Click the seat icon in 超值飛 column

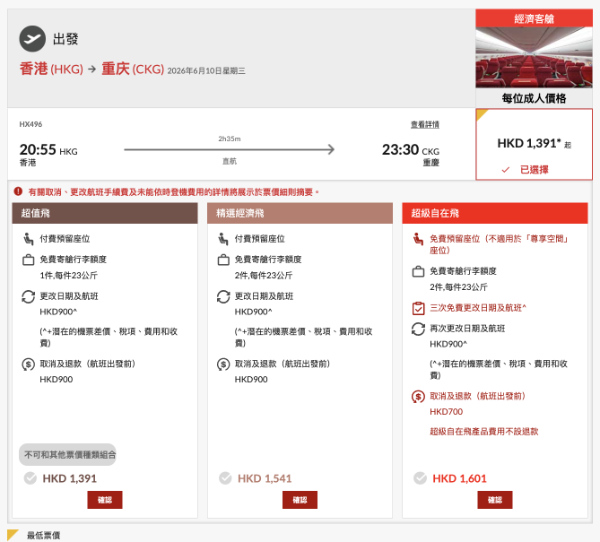28,239
